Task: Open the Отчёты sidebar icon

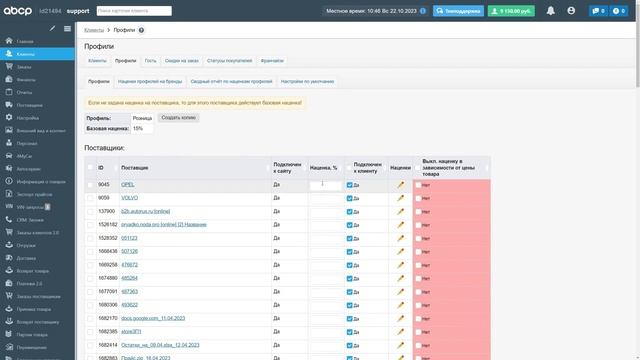Action: (9, 92)
